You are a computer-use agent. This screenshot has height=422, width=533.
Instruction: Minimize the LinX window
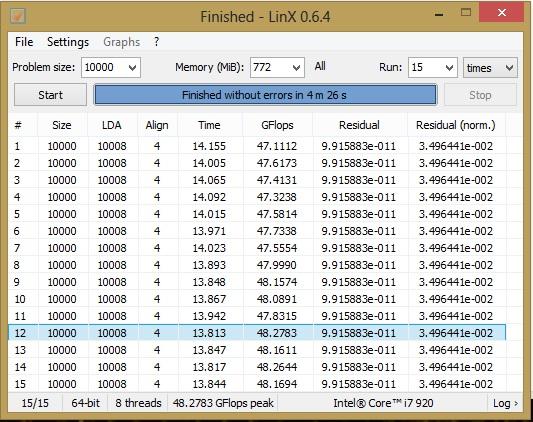click(x=439, y=14)
